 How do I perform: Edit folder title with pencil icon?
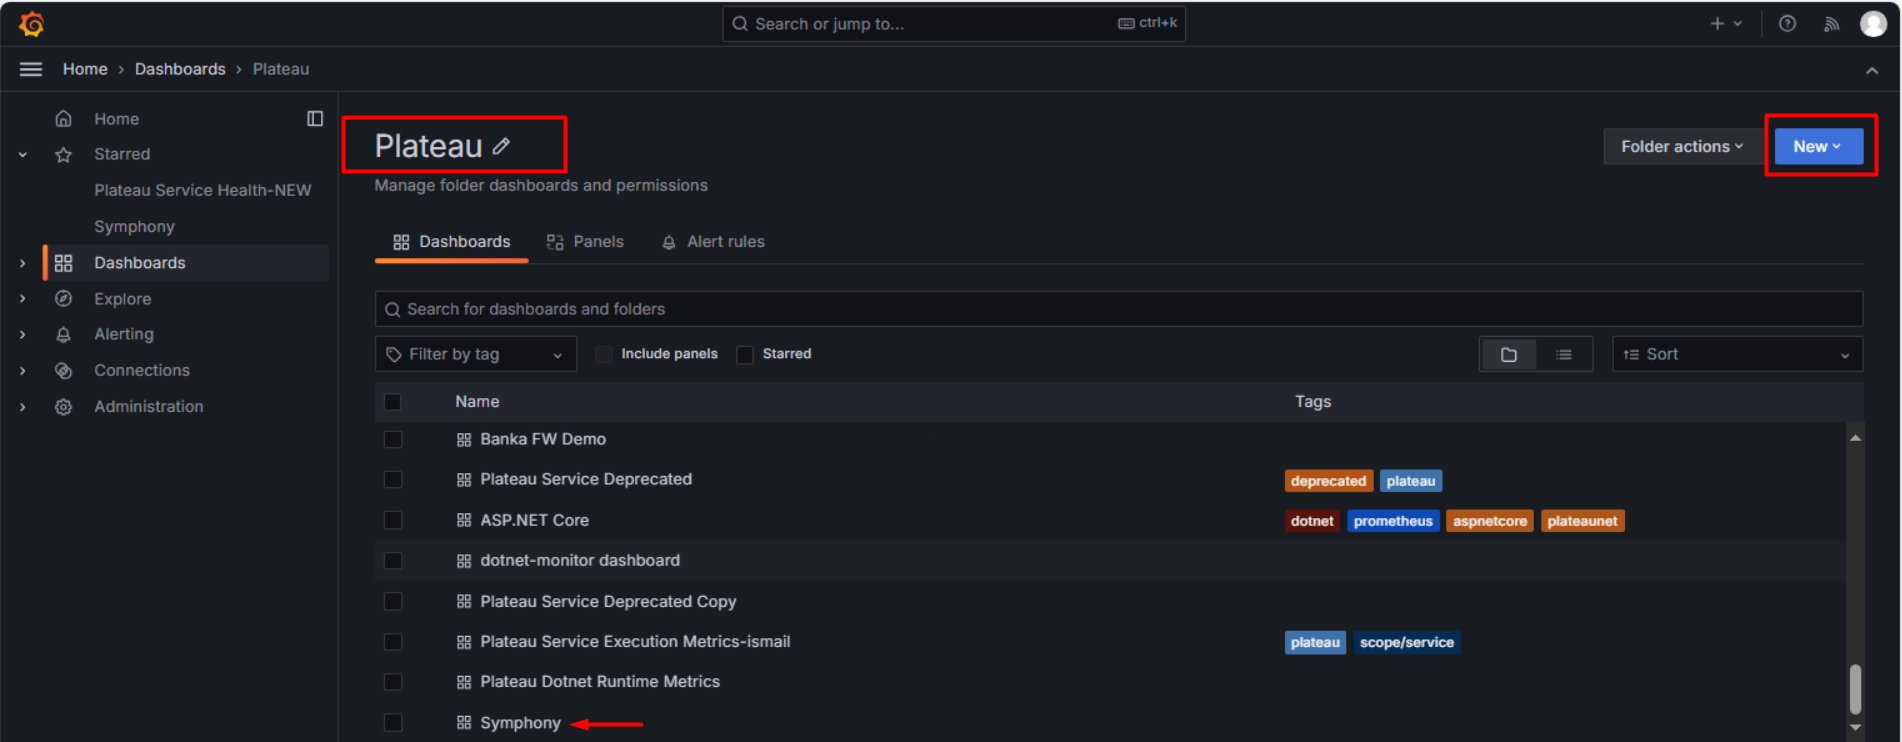click(x=502, y=147)
